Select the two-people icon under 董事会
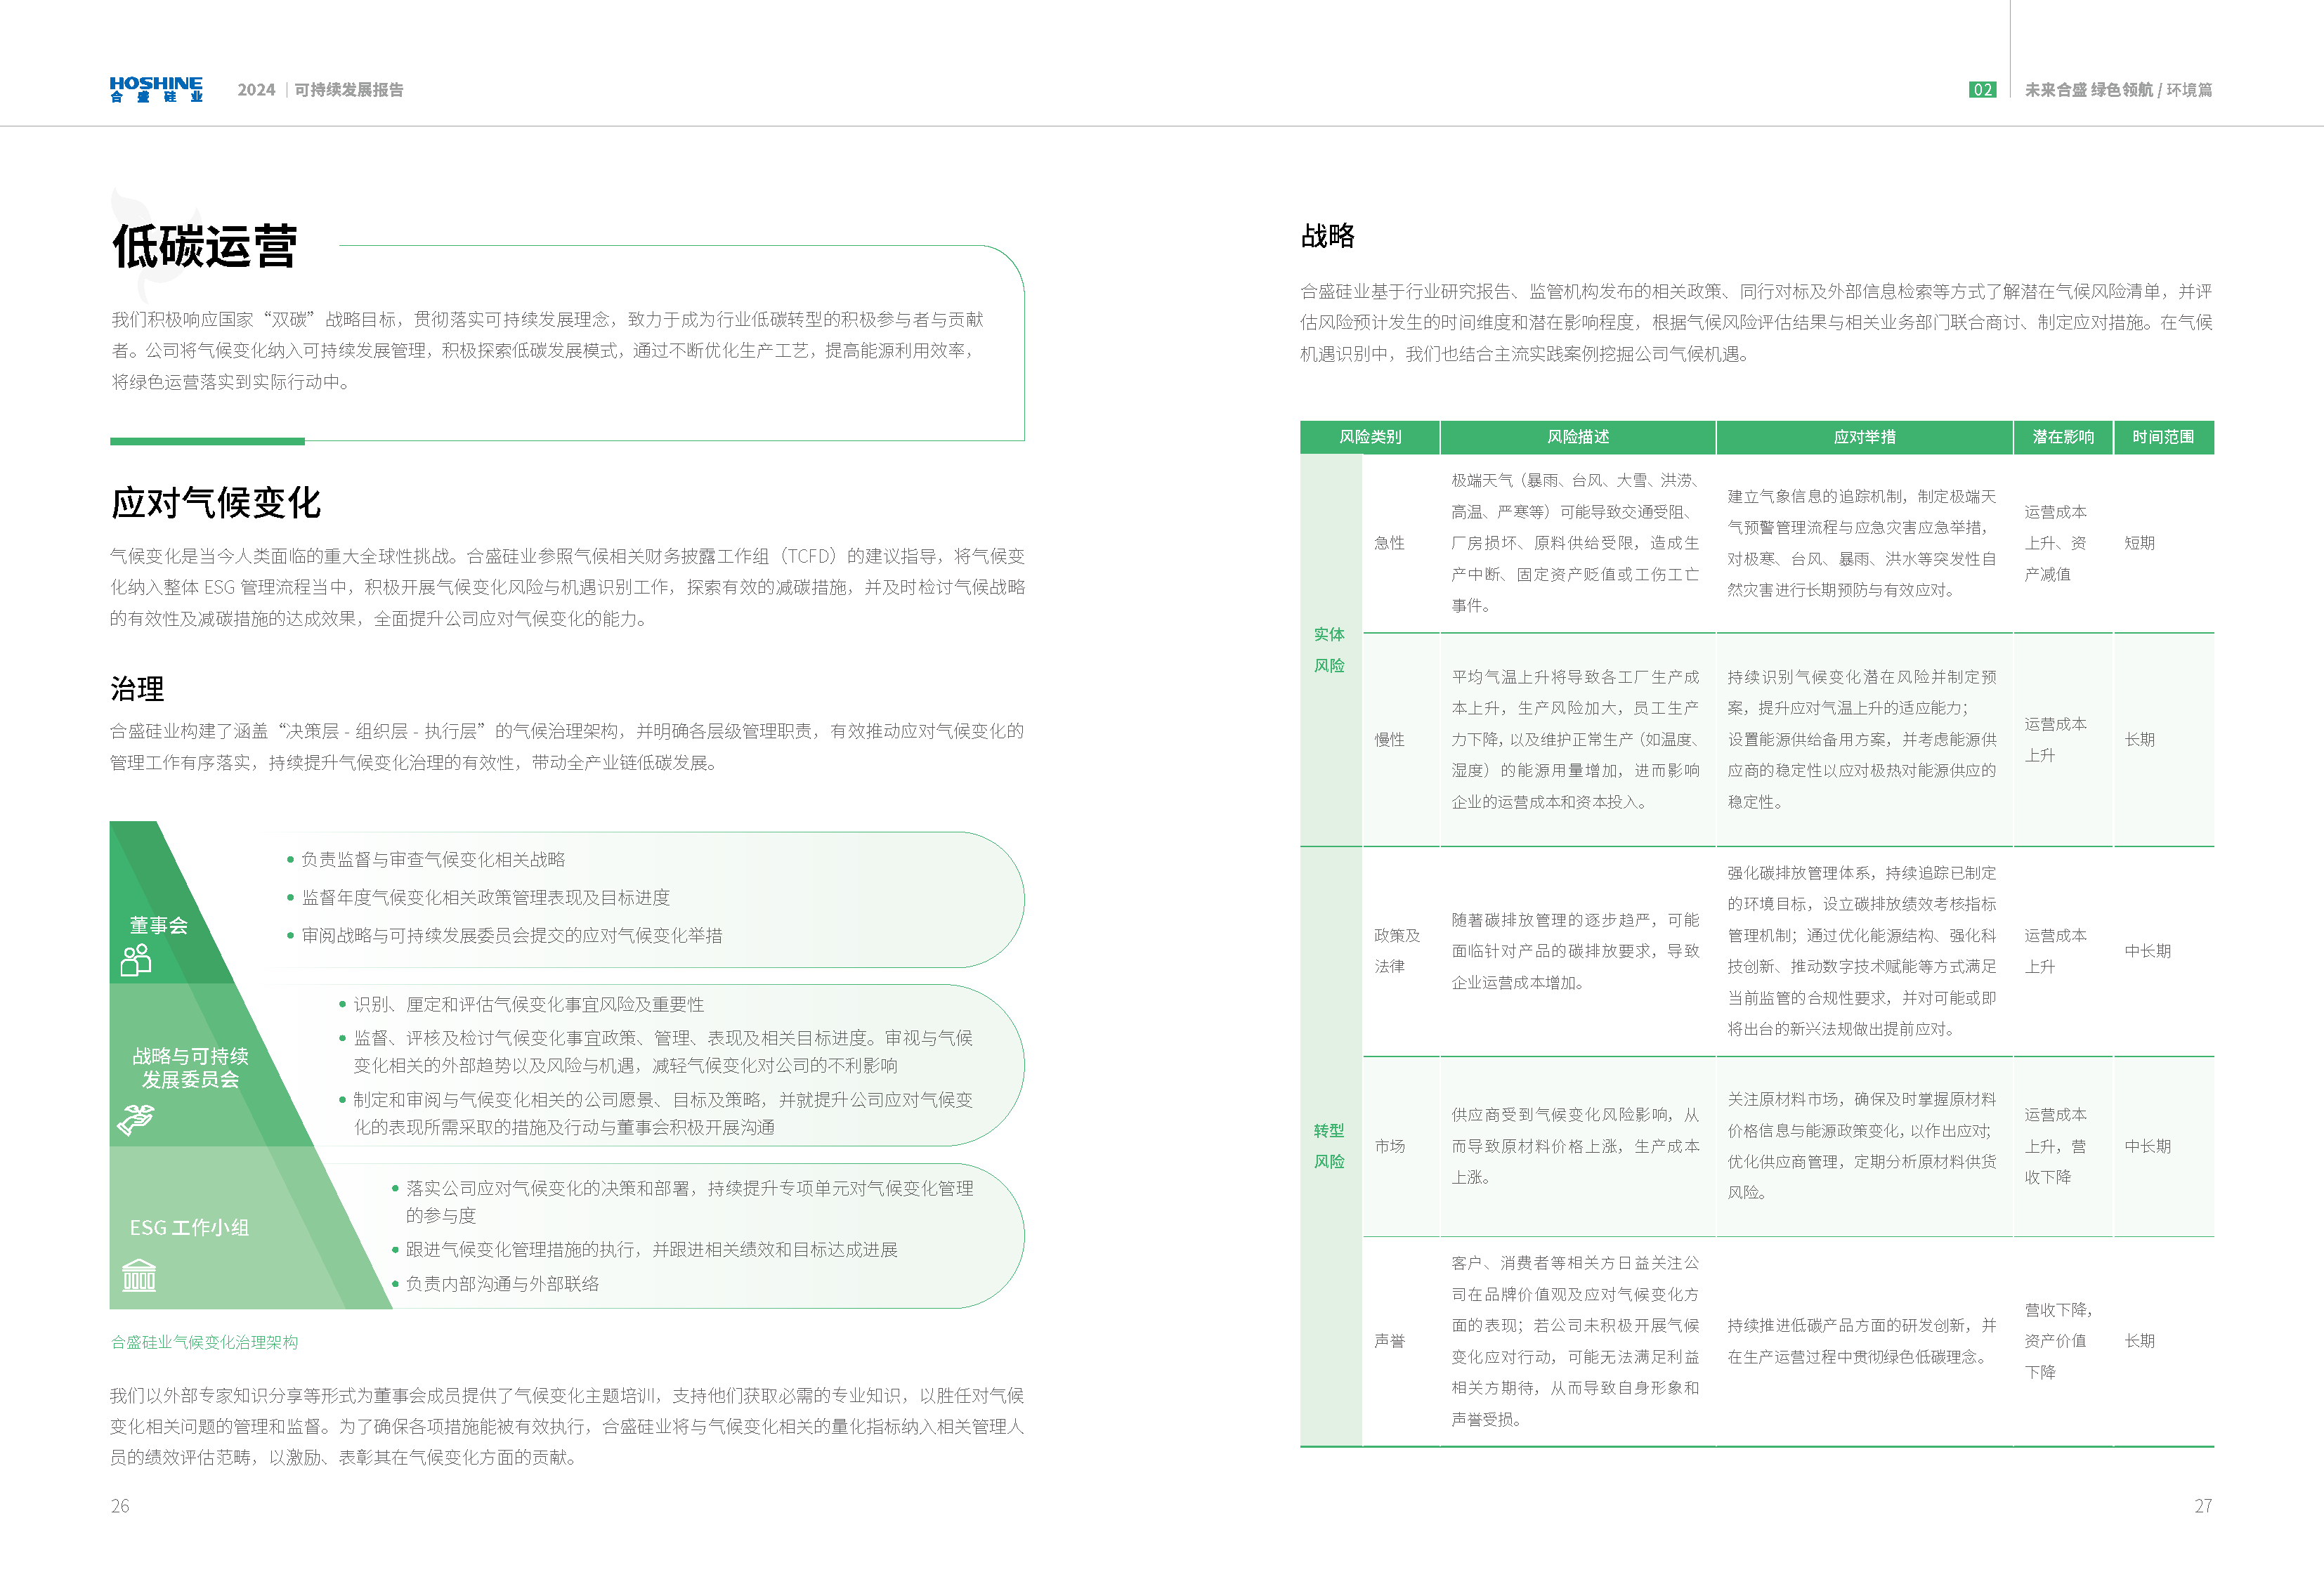 coord(138,962)
